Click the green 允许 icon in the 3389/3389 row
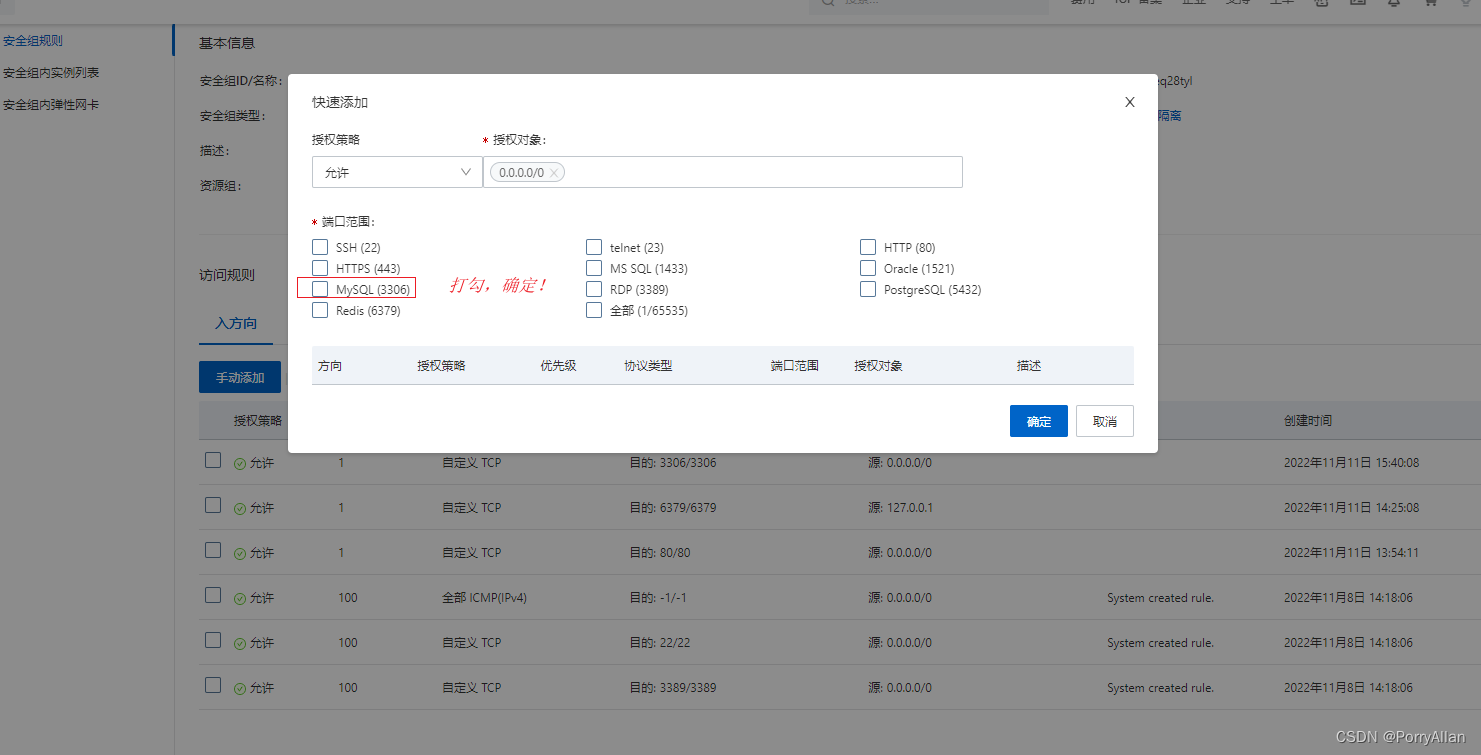This screenshot has height=755, width=1481. 240,689
